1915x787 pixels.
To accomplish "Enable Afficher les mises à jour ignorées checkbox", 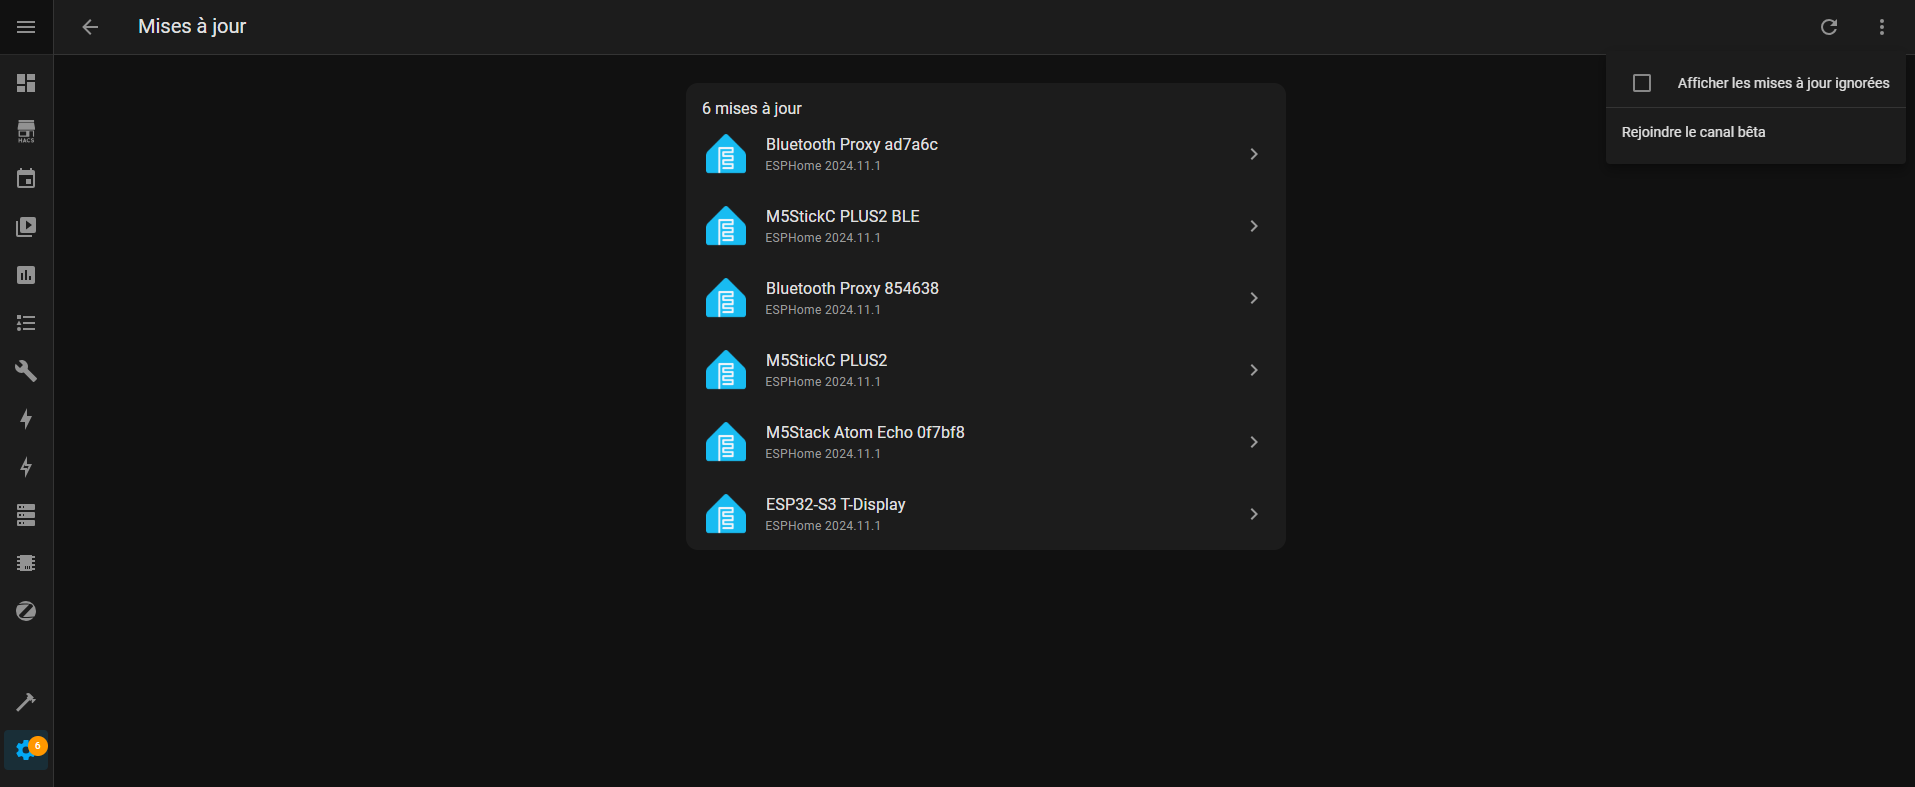I will coord(1642,83).
